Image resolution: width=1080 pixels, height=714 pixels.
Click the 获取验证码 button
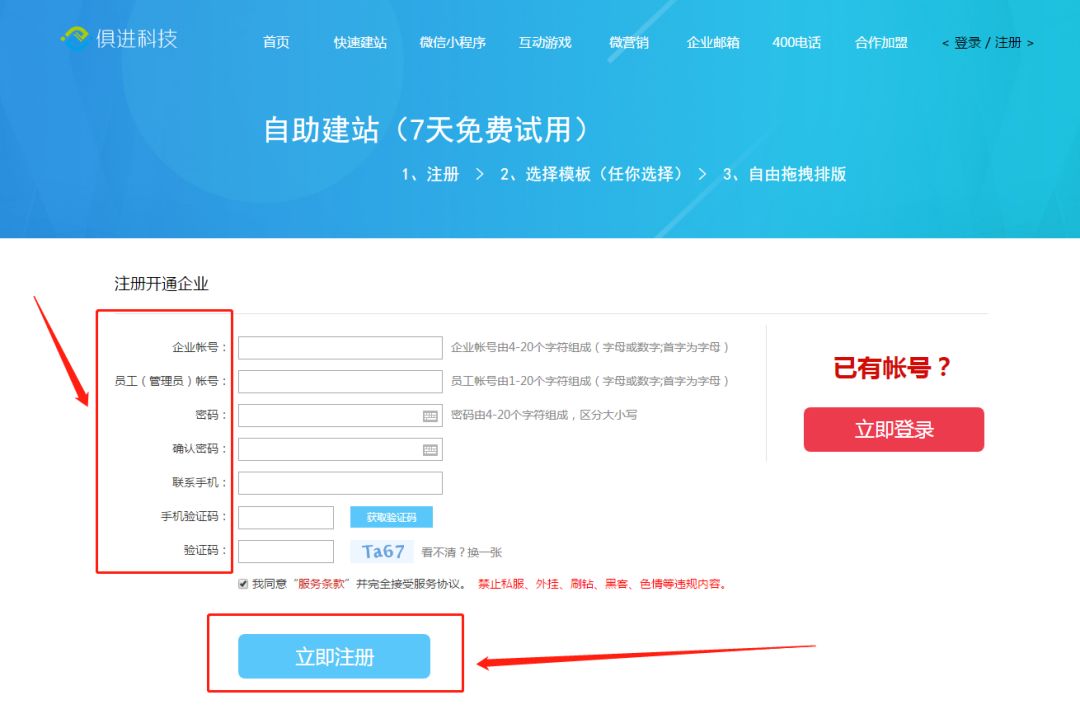tap(391, 517)
